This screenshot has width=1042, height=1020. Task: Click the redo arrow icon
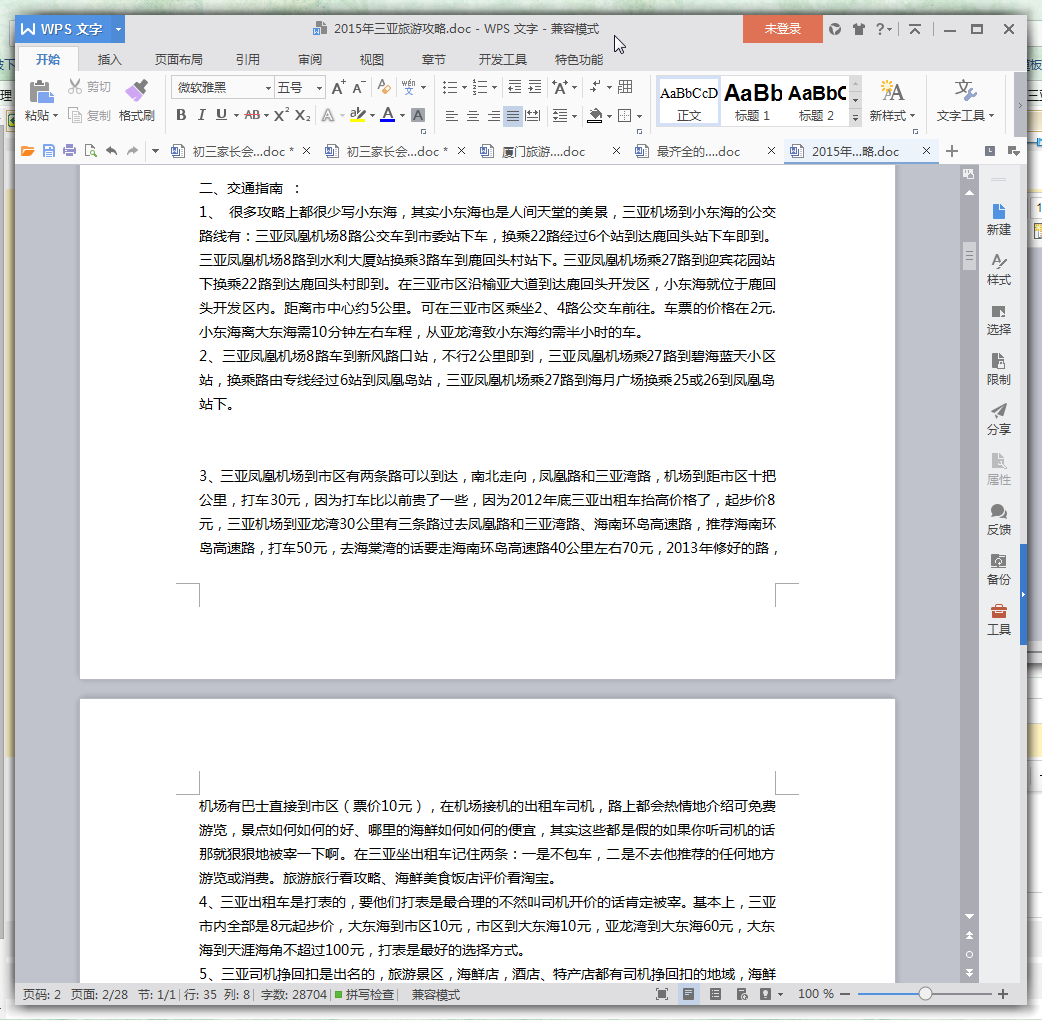[132, 152]
